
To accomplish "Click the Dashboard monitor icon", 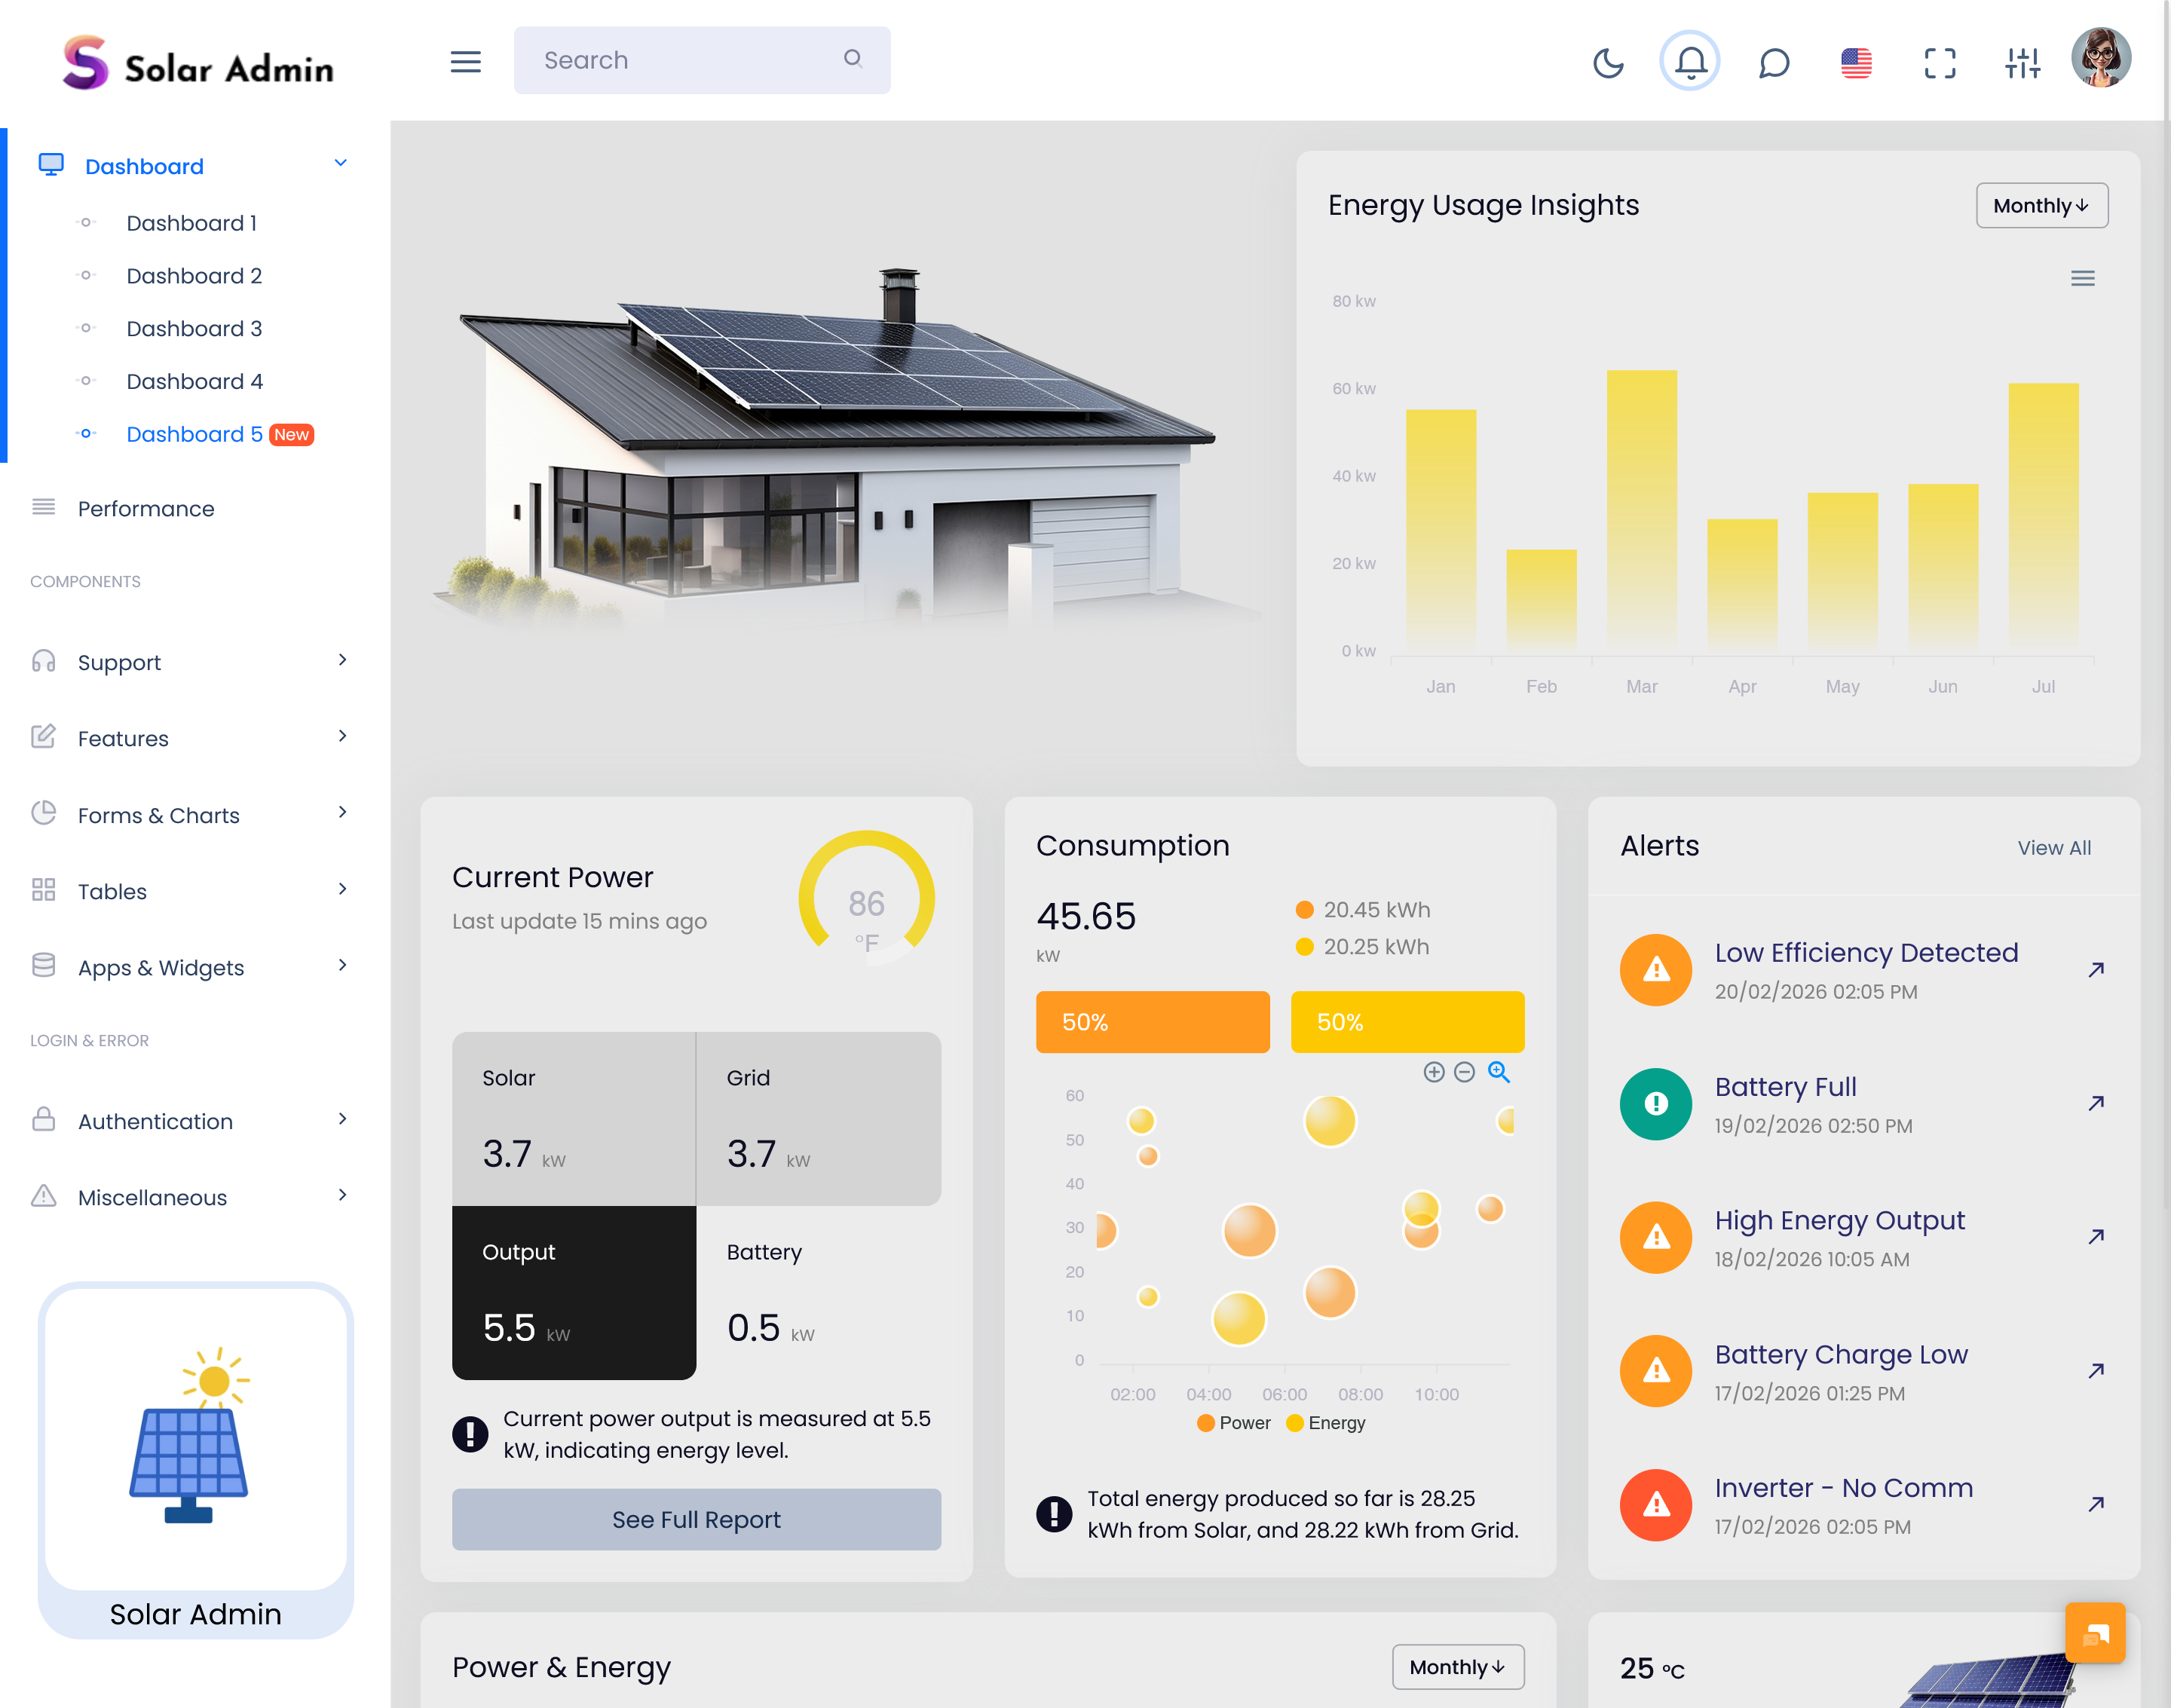I will [51, 164].
